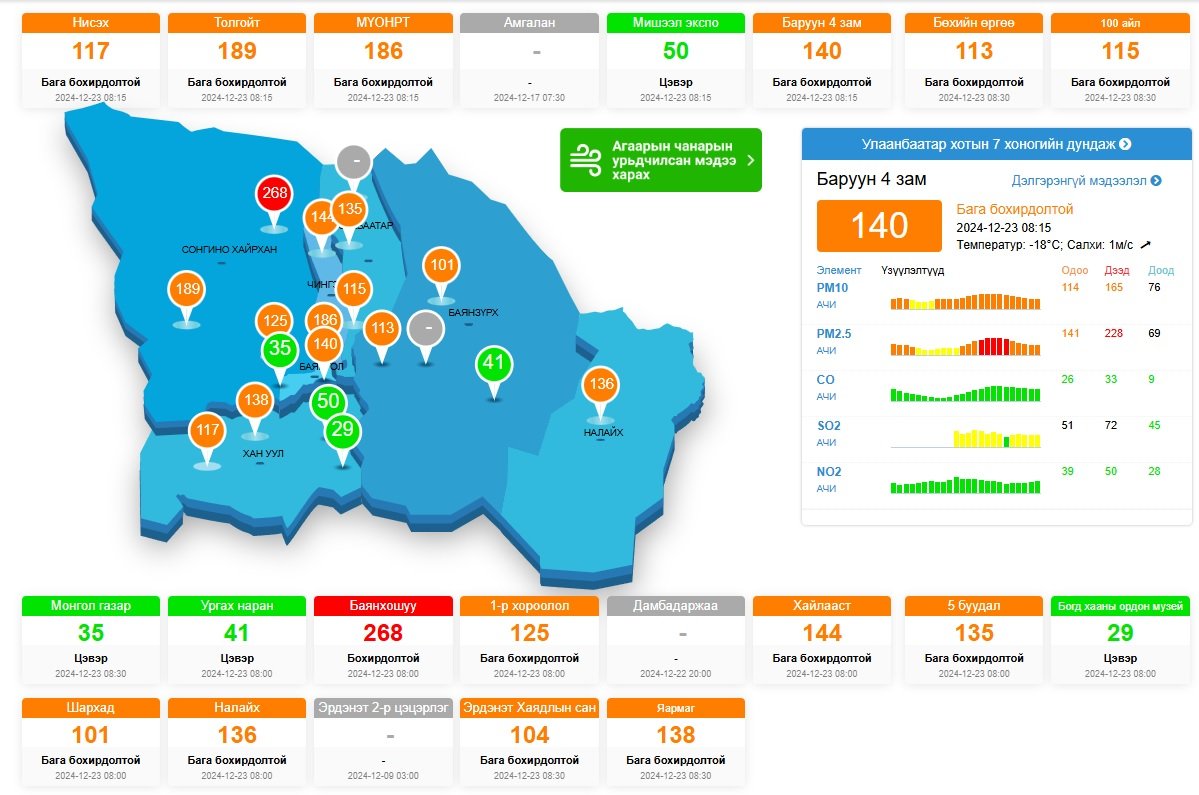Click the chevron on the green forecast button
The width and height of the screenshot is (1199, 795).
click(750, 160)
